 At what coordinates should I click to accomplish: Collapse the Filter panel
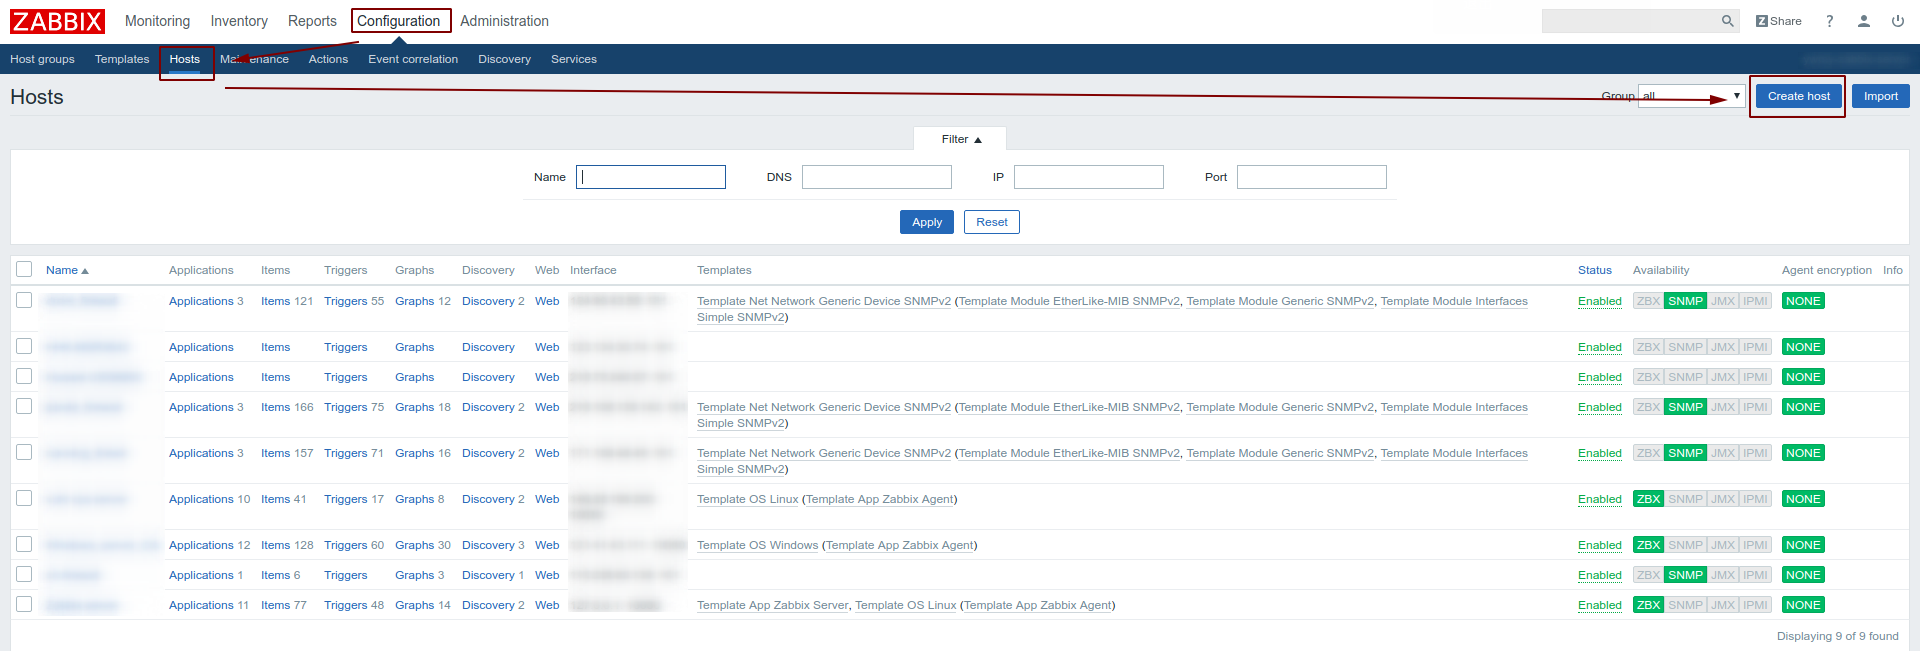[x=960, y=139]
